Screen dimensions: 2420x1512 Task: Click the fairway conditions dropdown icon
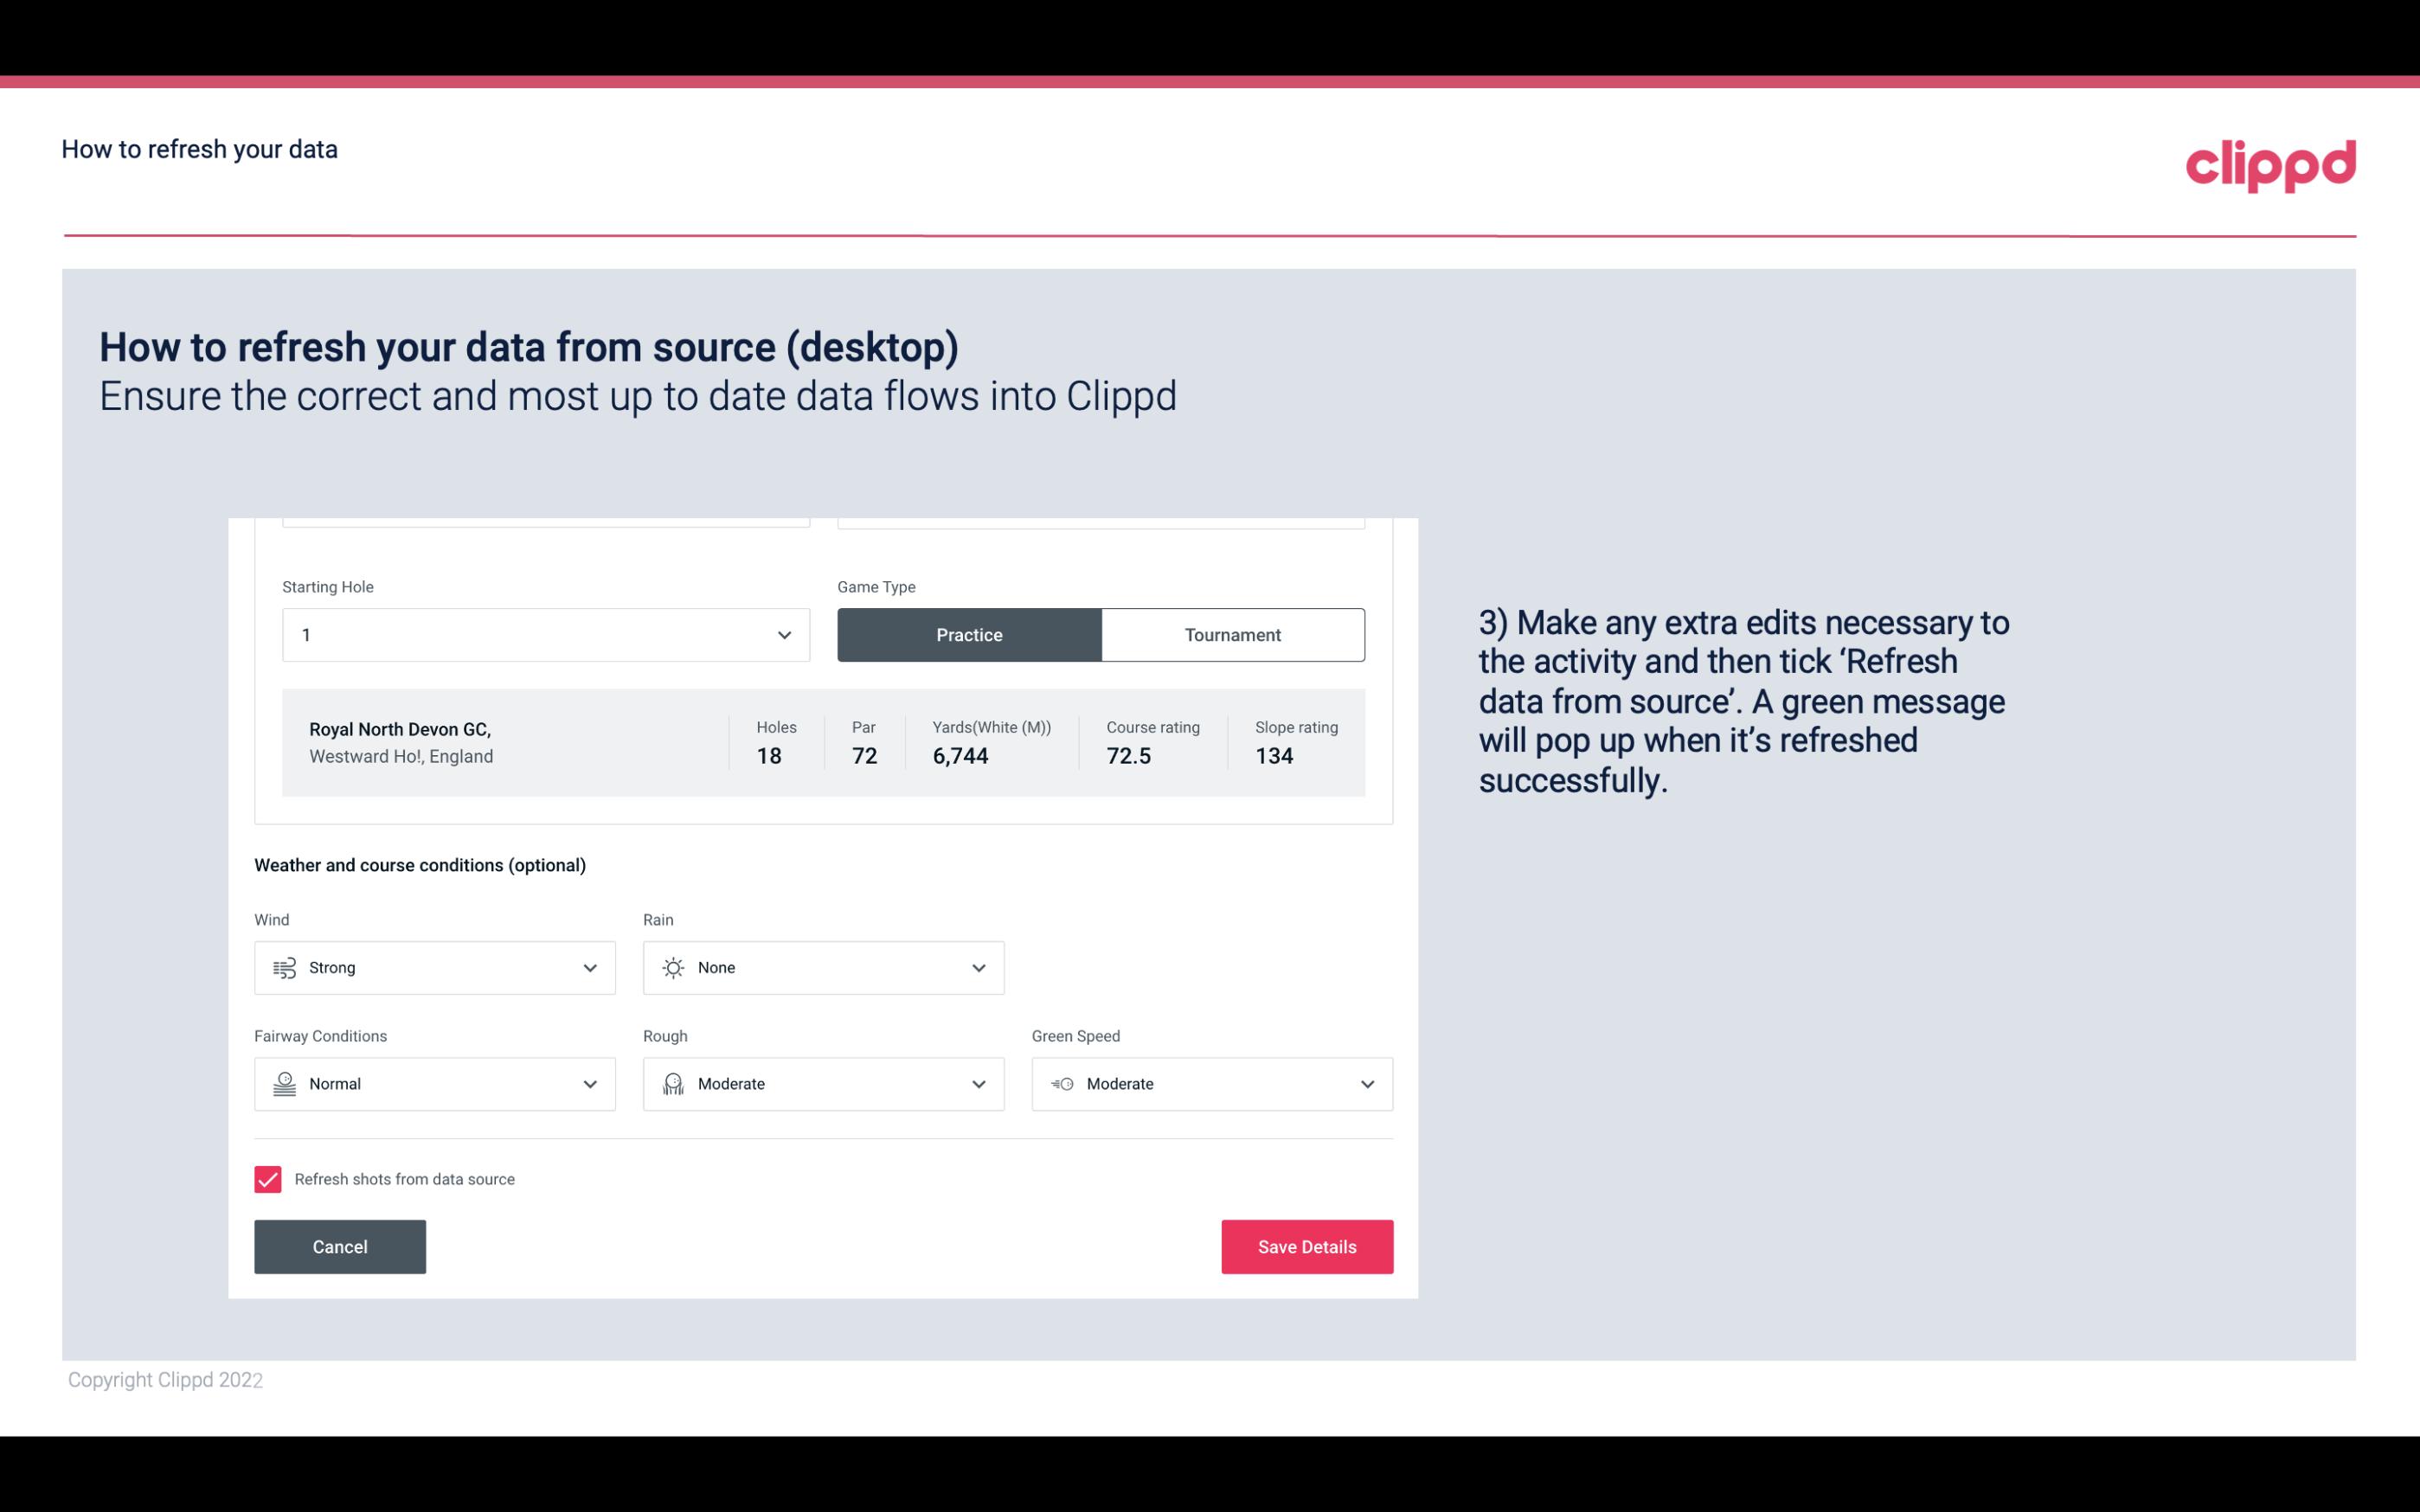pyautogui.click(x=589, y=1084)
